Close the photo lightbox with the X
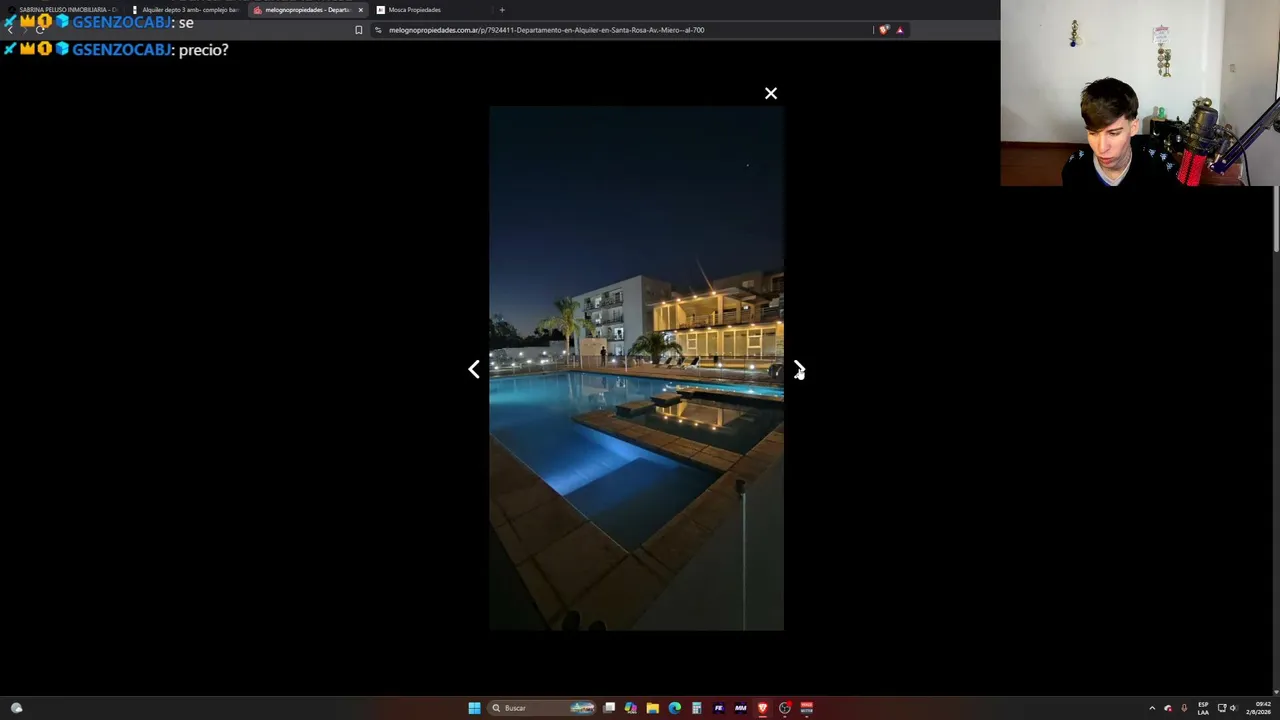Screen dimensions: 1280x720 [770, 93]
